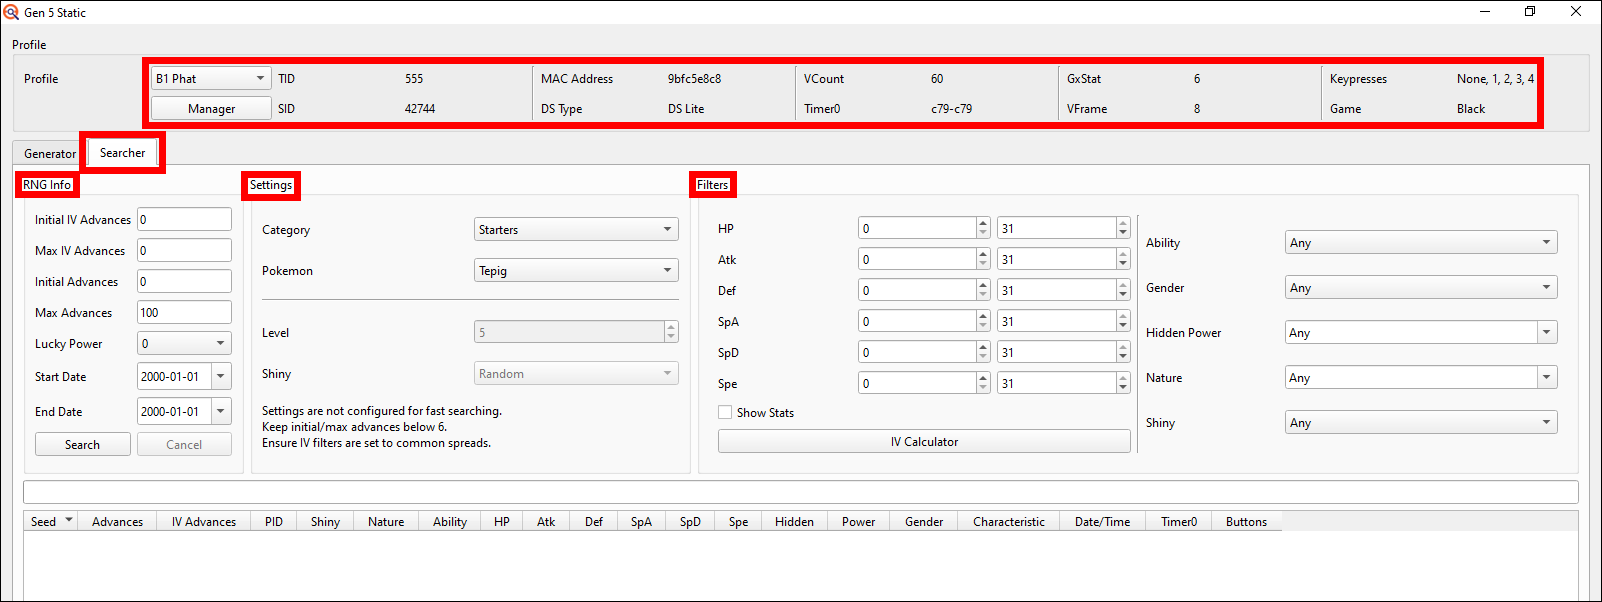The image size is (1602, 602).
Task: Open the Ability filter dropdown
Action: coord(1421,242)
